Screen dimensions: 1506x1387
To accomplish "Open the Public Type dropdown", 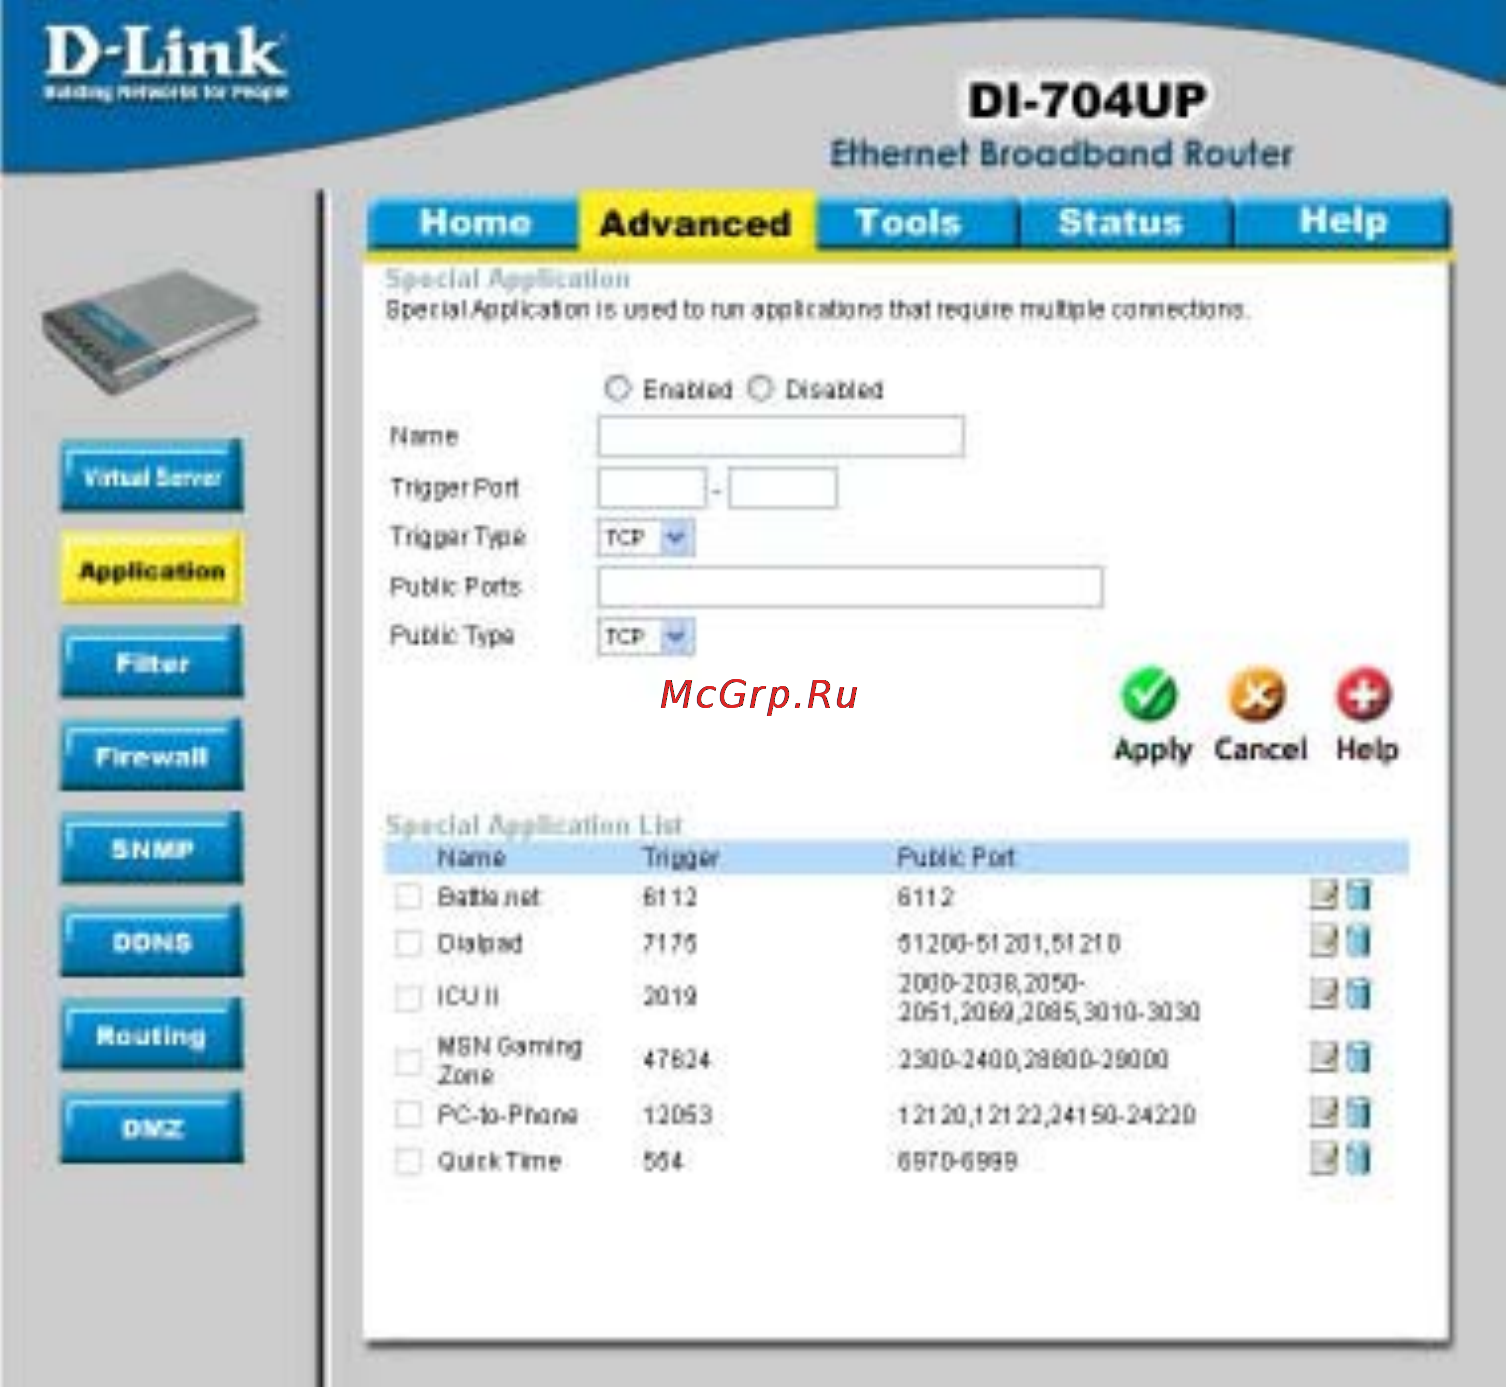I will 646,636.
